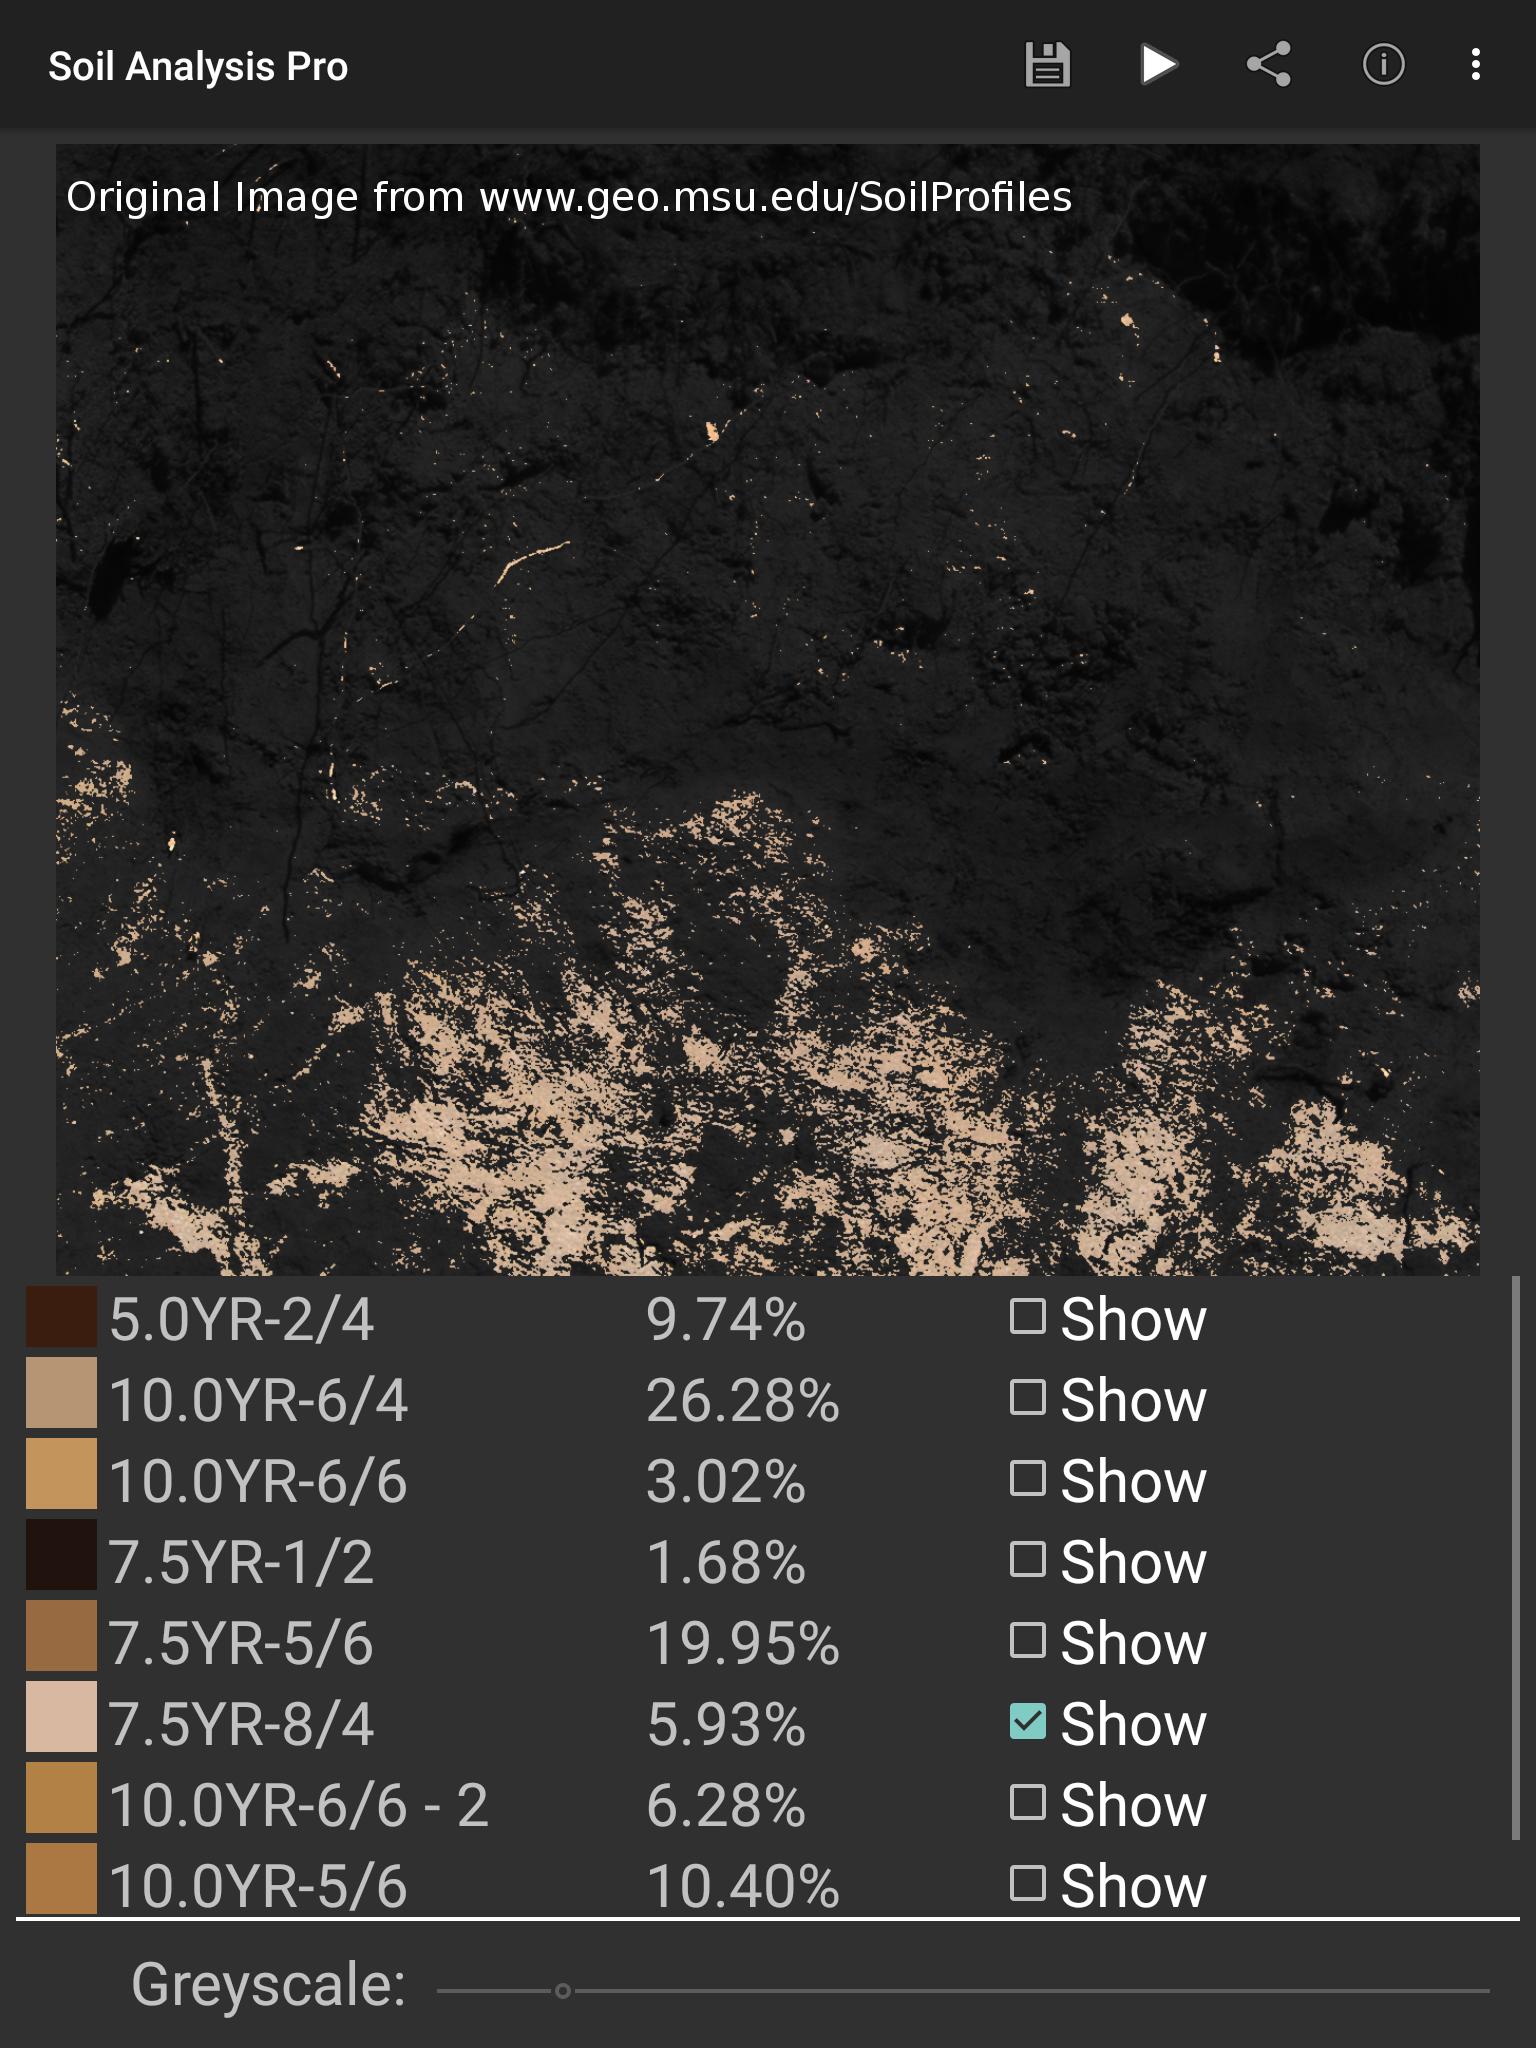The image size is (1536, 2048).
Task: Click the 19.95% value
Action: 743,1643
